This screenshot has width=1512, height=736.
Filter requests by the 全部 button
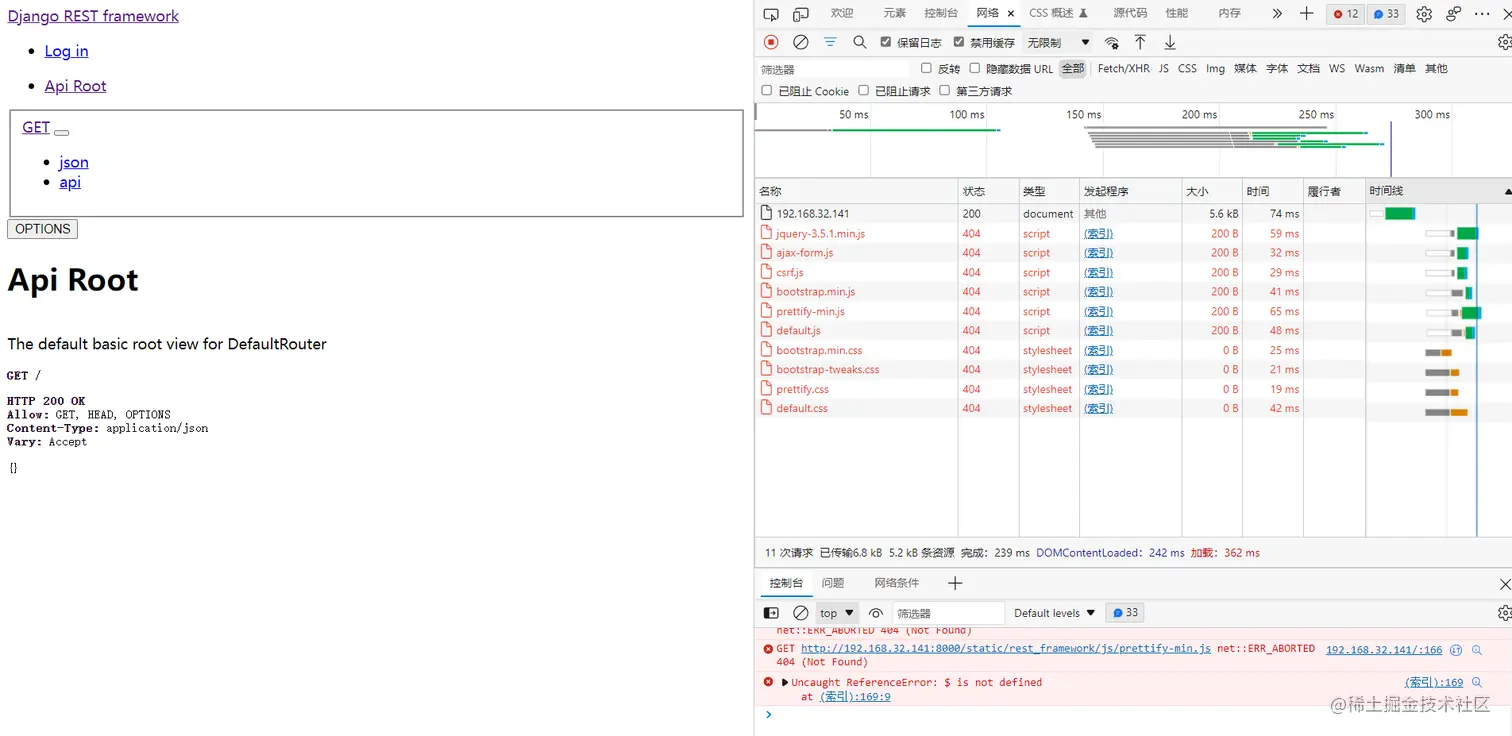pyautogui.click(x=1073, y=69)
